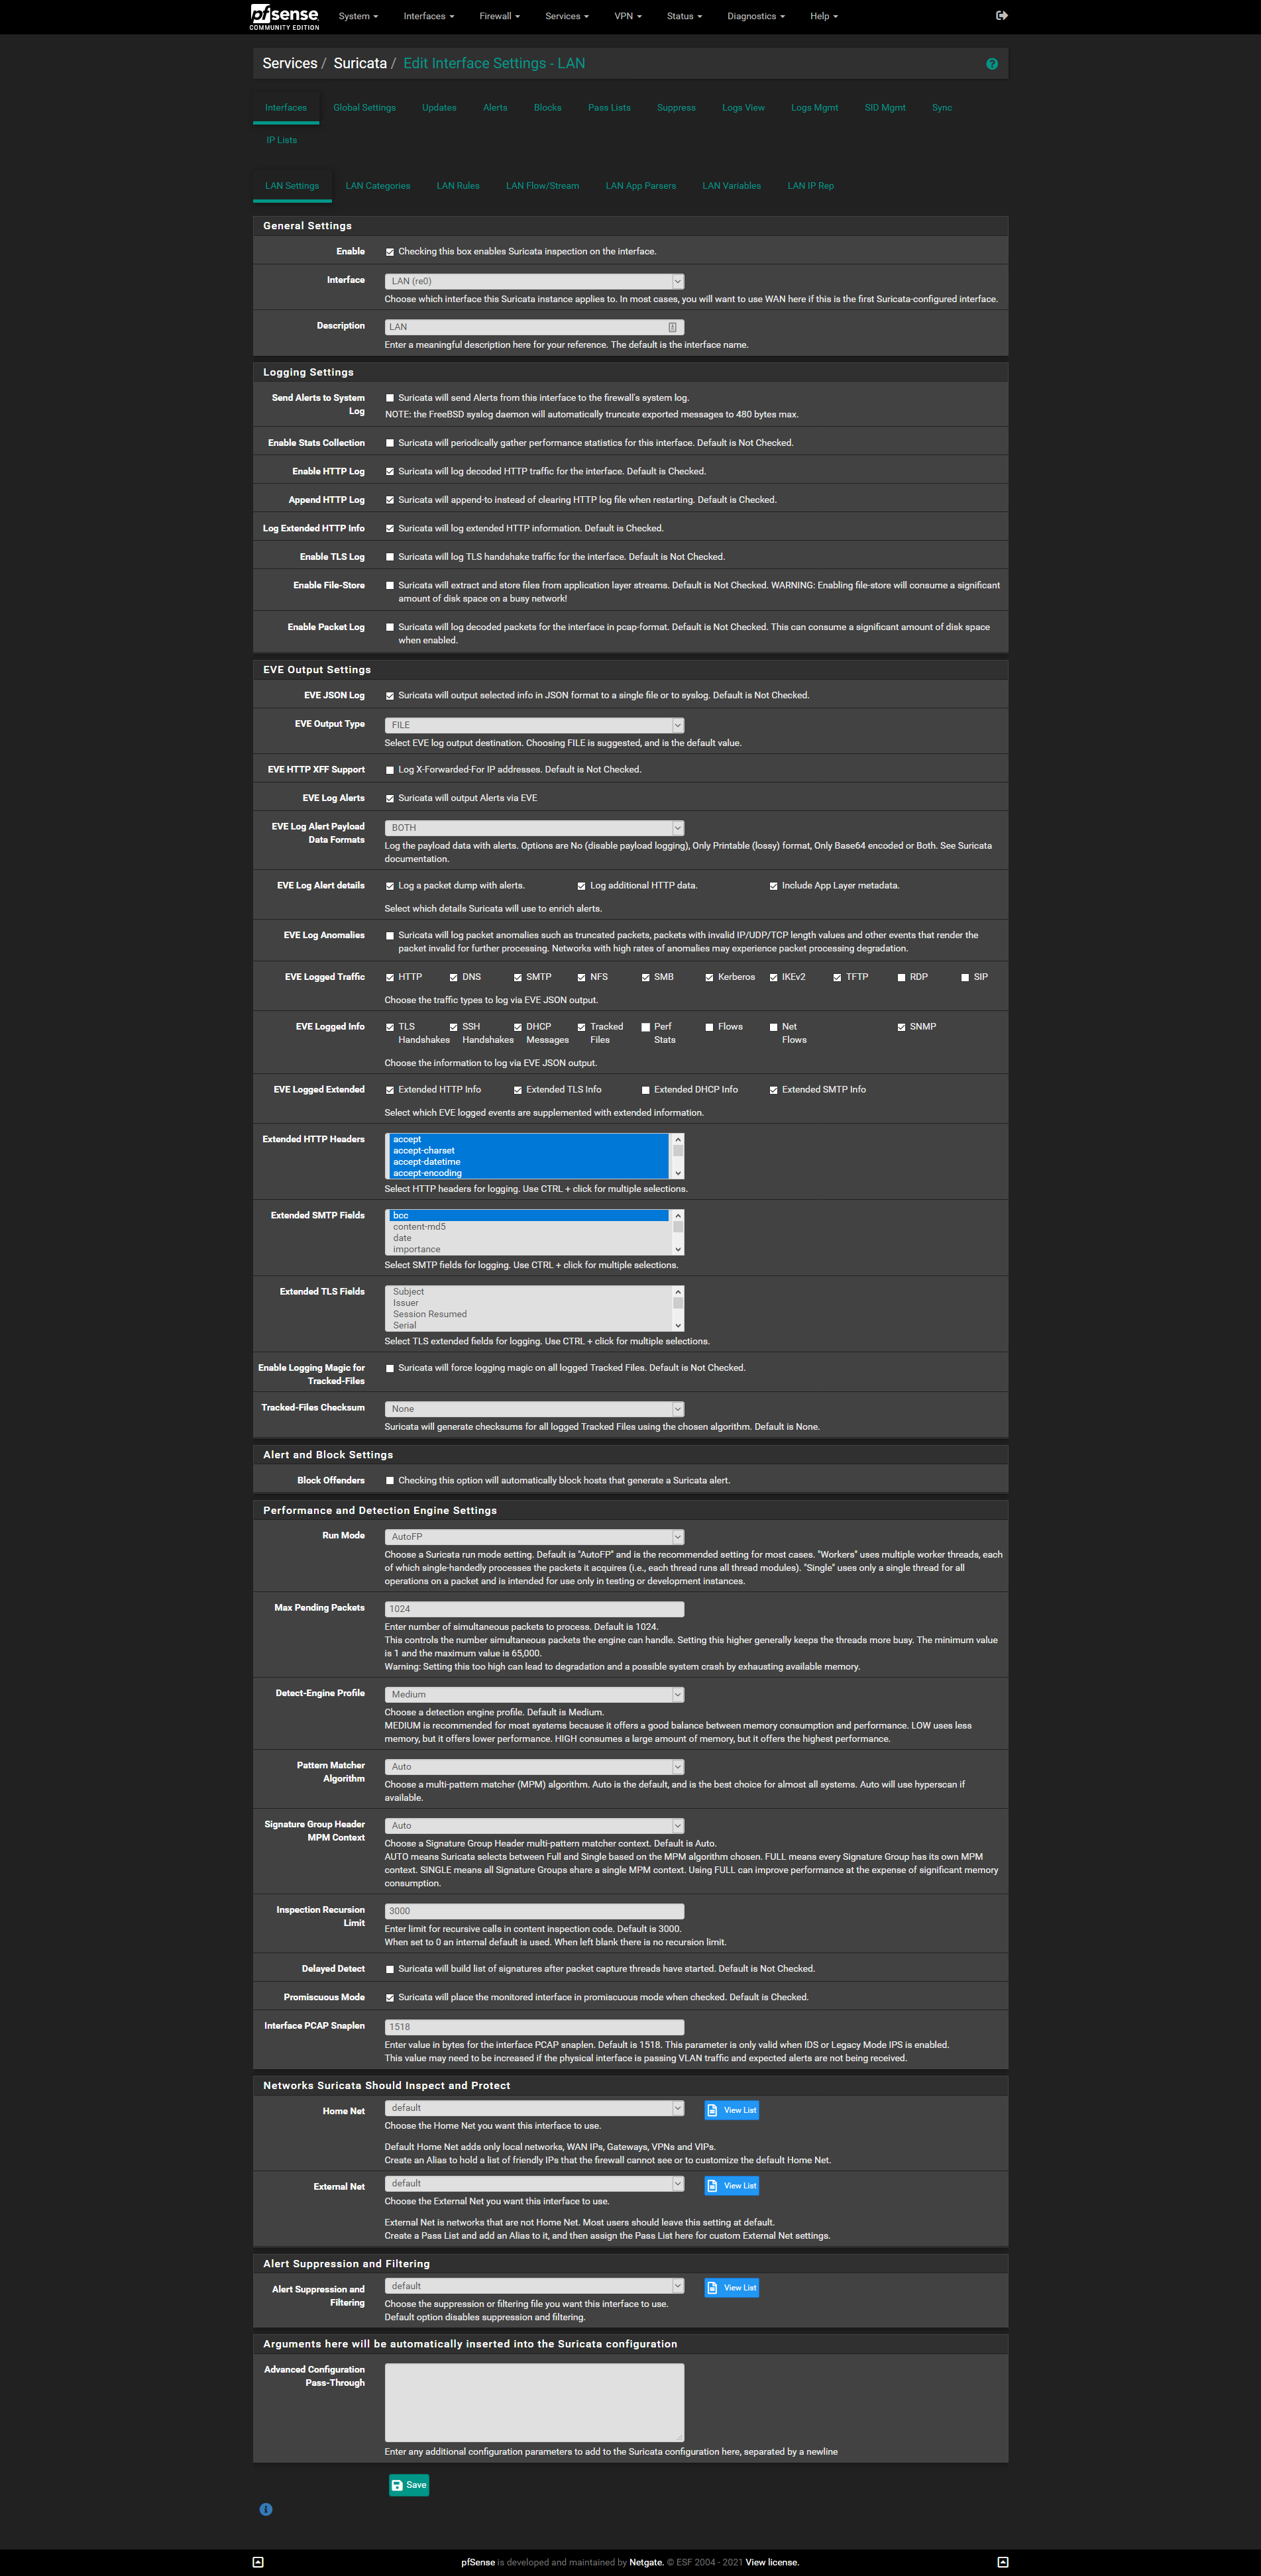Image resolution: width=1261 pixels, height=2576 pixels.
Task: Click Advanced Configuration Pass-Through textarea
Action: pyautogui.click(x=534, y=2403)
